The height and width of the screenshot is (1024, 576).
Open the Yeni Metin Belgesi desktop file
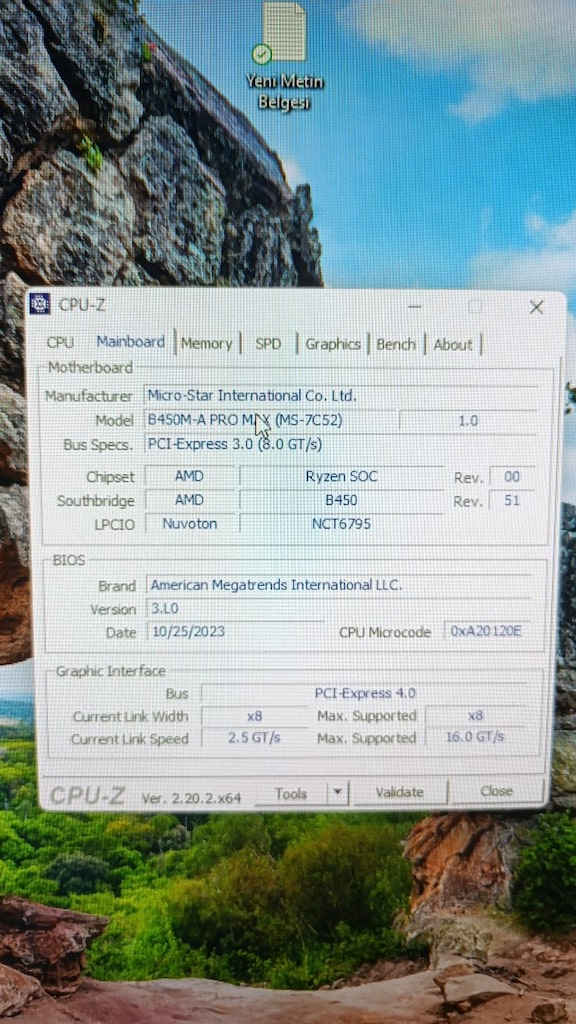pyautogui.click(x=283, y=56)
